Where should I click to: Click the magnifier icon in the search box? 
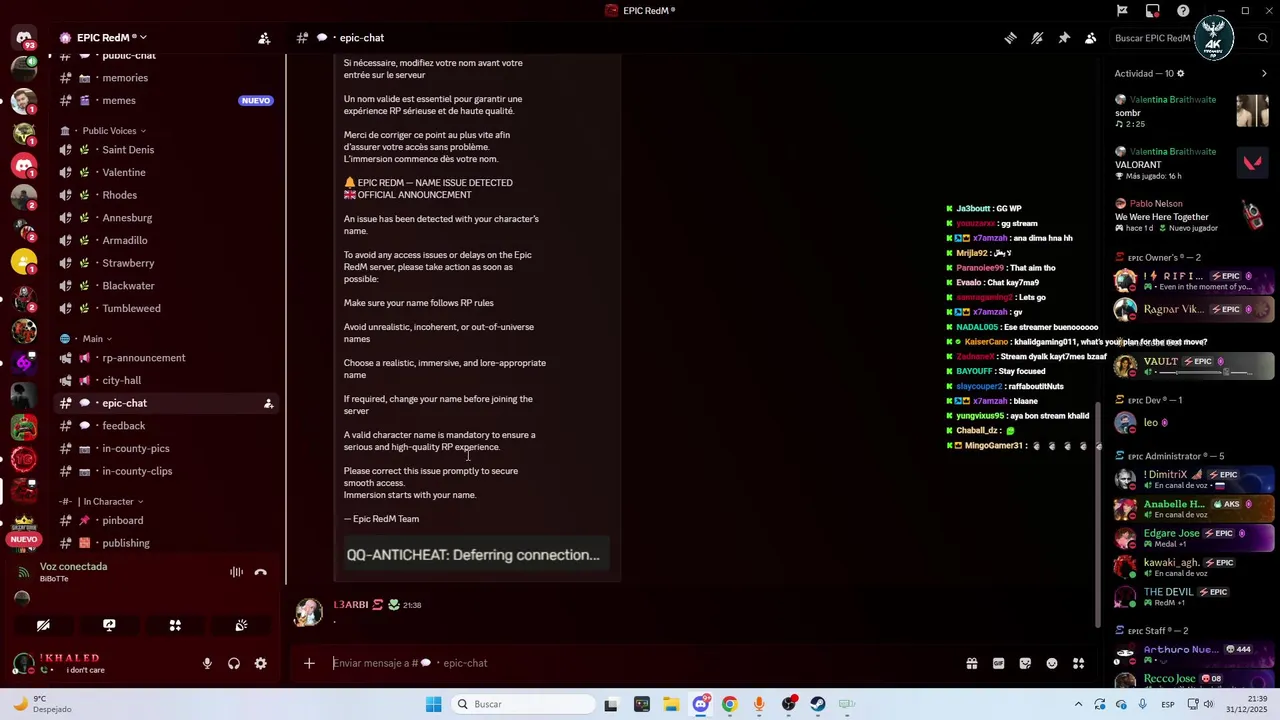coord(1263,38)
